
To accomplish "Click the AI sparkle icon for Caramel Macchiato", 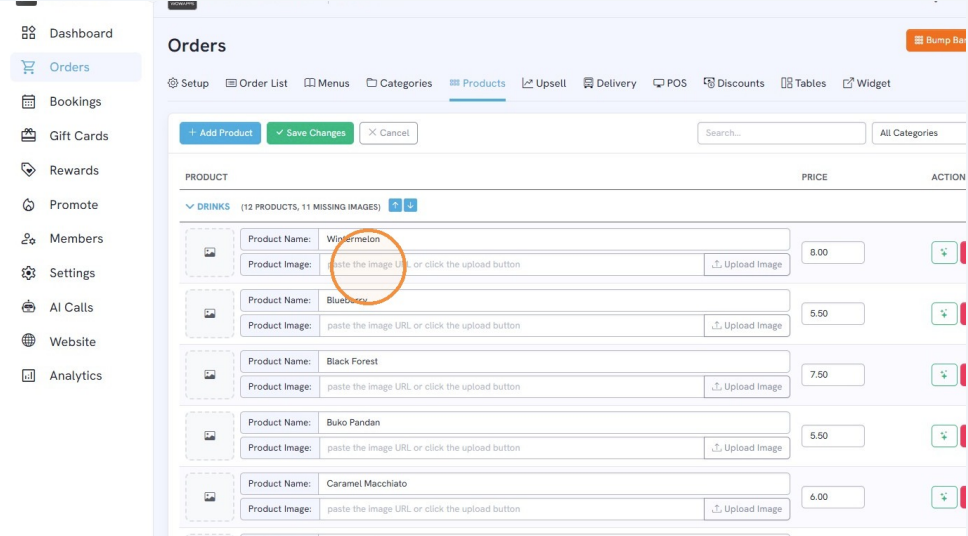I will click(x=944, y=496).
